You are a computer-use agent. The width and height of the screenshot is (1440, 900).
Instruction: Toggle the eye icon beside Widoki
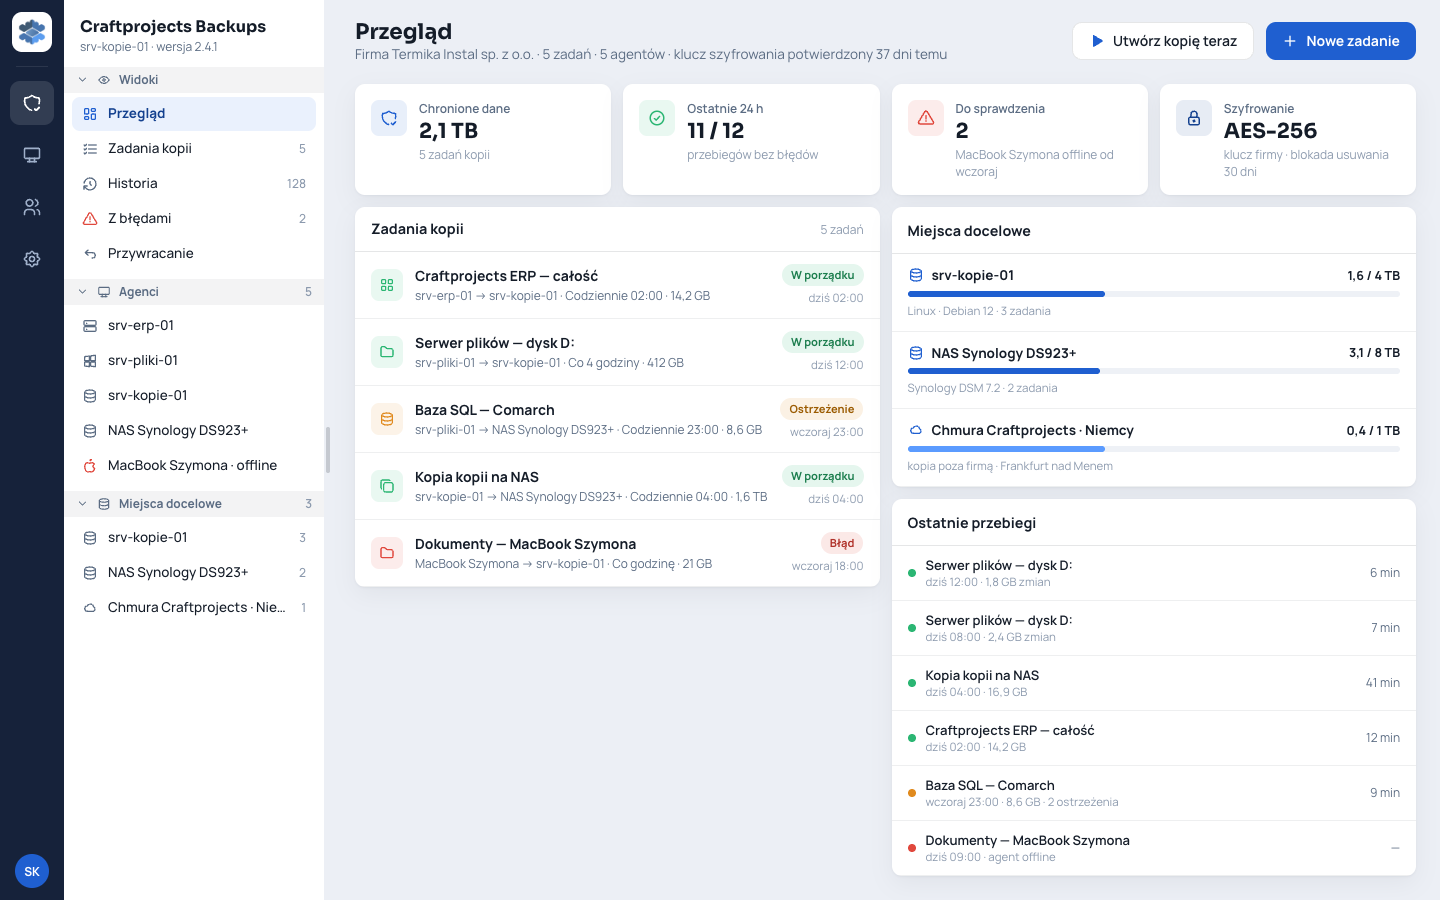104,80
